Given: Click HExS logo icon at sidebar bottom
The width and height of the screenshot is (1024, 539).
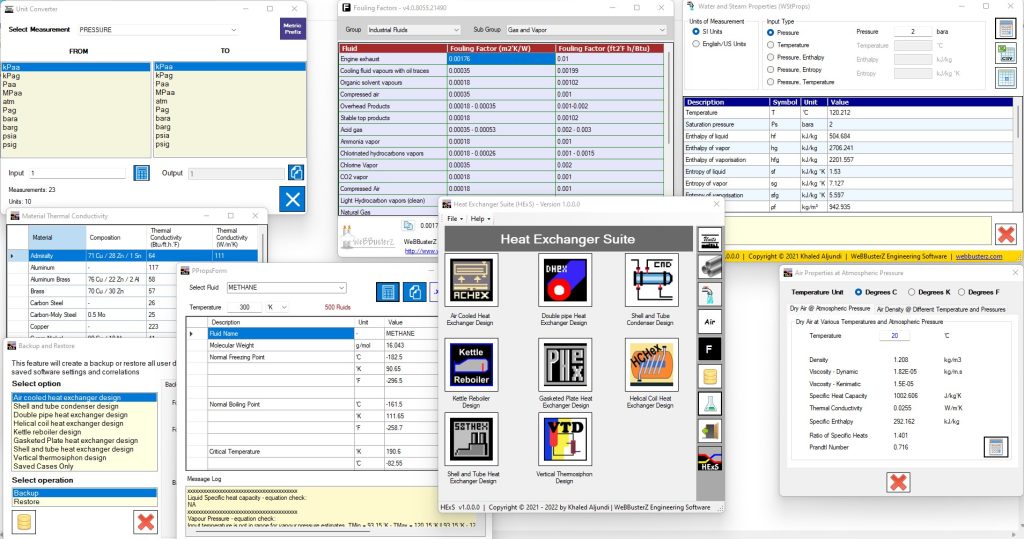Looking at the screenshot, I should click(710, 459).
